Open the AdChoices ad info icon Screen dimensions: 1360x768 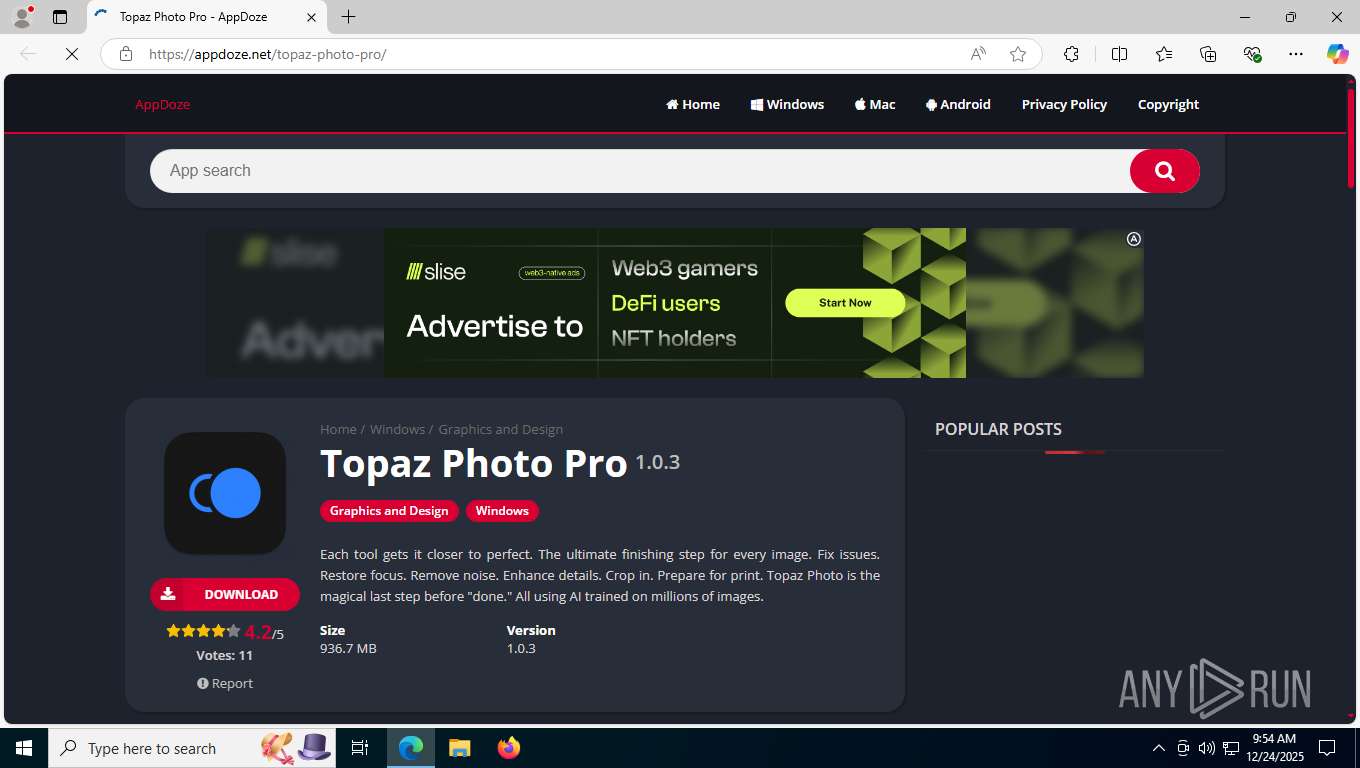pos(1134,239)
